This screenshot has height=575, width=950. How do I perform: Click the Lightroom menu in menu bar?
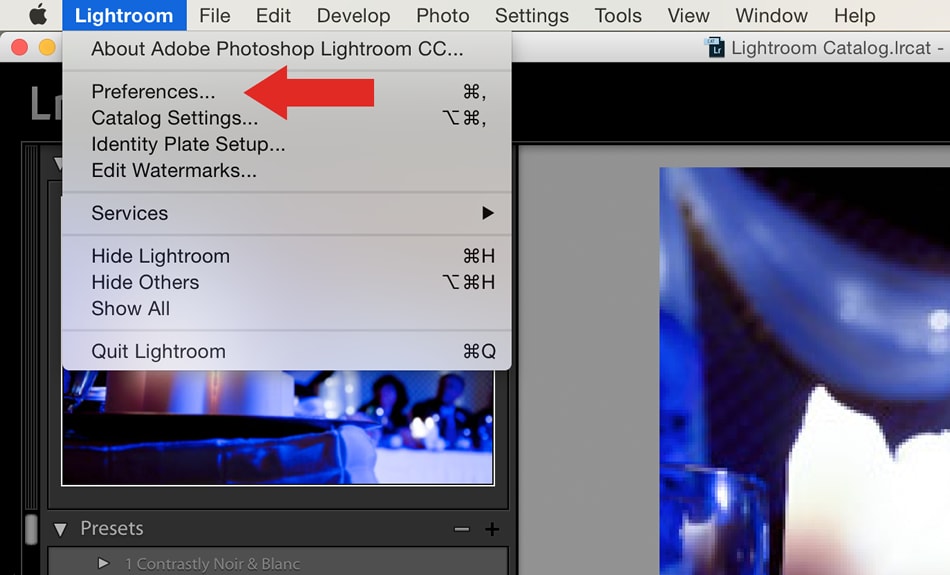coord(124,15)
